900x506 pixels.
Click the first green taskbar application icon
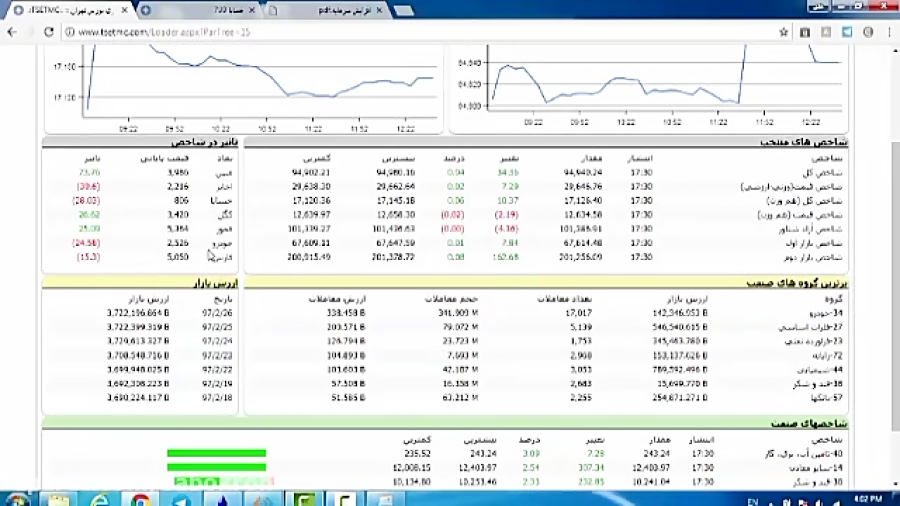coord(303,500)
